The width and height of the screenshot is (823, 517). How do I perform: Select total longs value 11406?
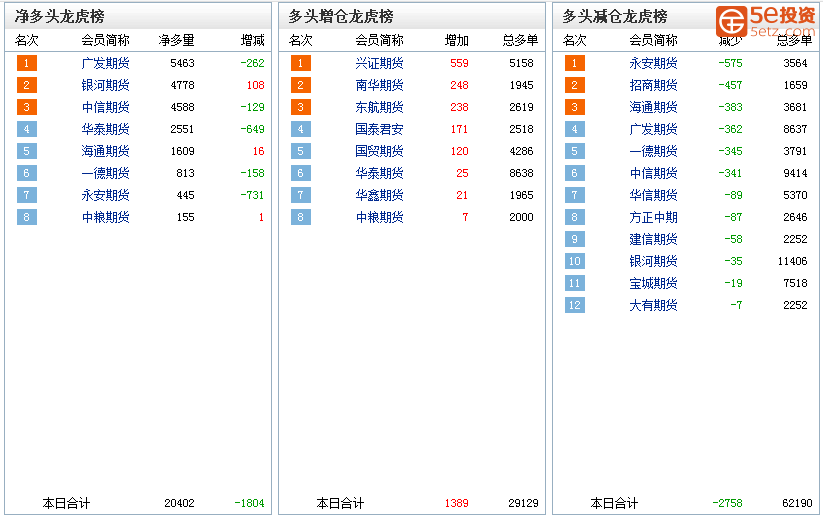[793, 262]
